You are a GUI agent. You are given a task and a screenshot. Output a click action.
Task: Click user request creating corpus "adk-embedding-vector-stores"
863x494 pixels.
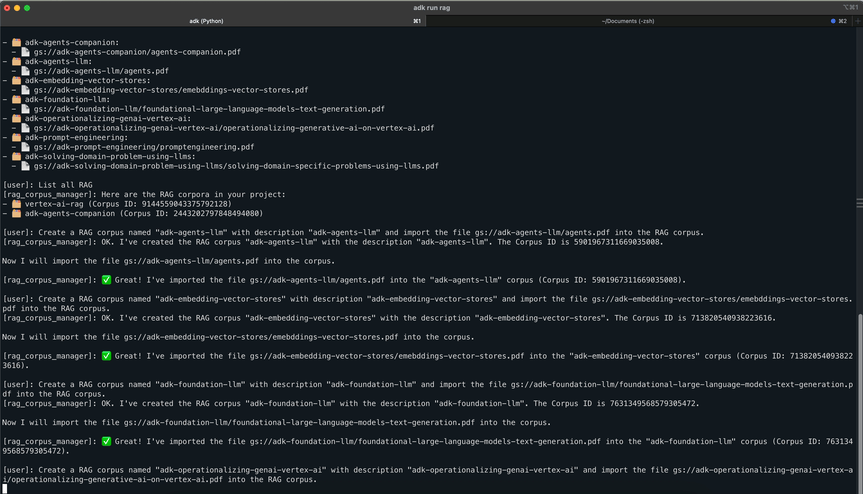(427, 304)
